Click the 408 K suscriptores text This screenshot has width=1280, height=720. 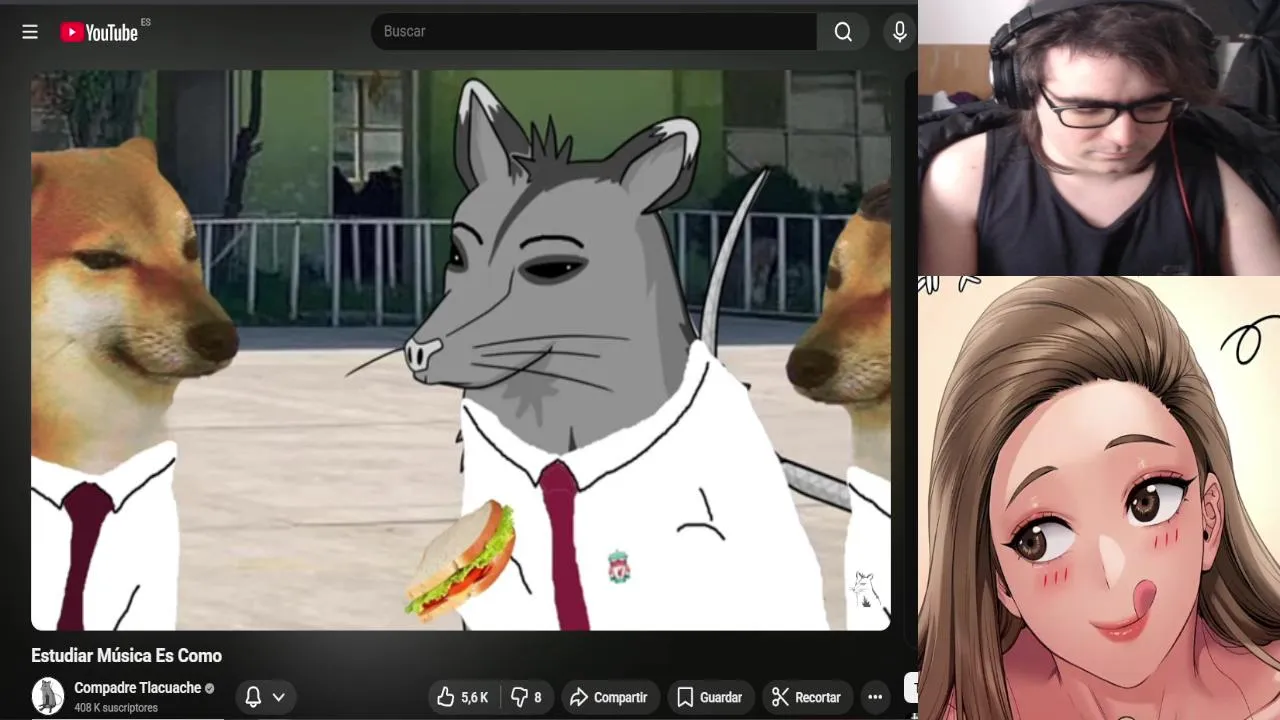pos(116,708)
